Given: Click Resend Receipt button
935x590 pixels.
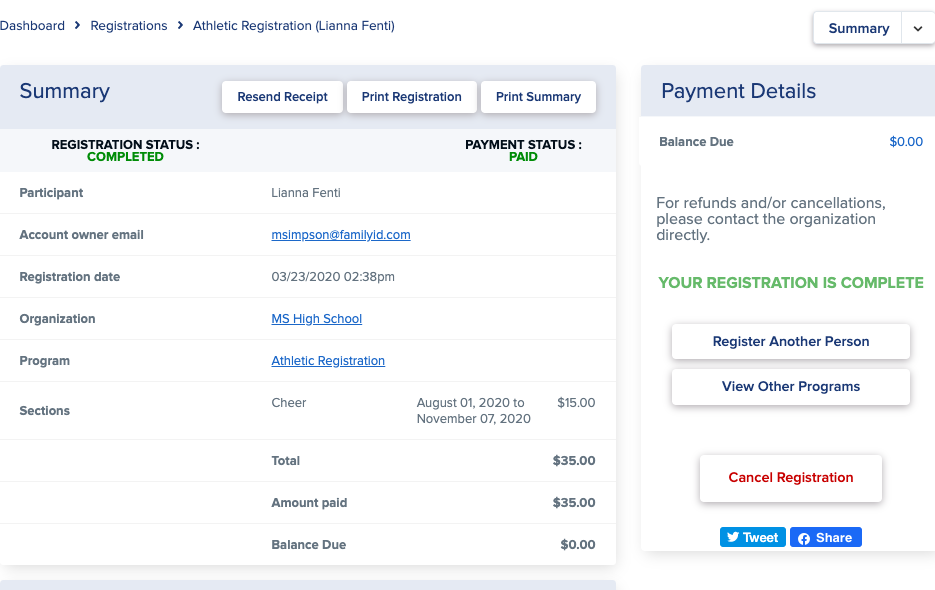Looking at the screenshot, I should (283, 97).
